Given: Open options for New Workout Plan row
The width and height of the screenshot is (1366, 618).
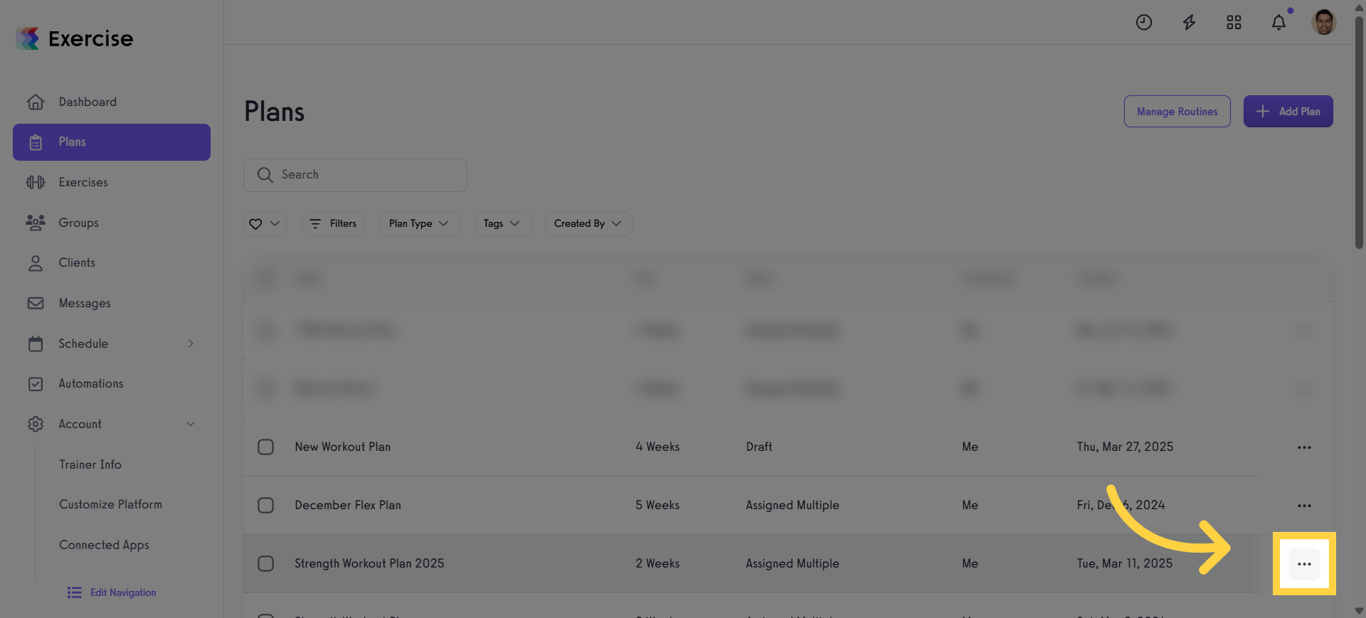Looking at the screenshot, I should (1304, 447).
